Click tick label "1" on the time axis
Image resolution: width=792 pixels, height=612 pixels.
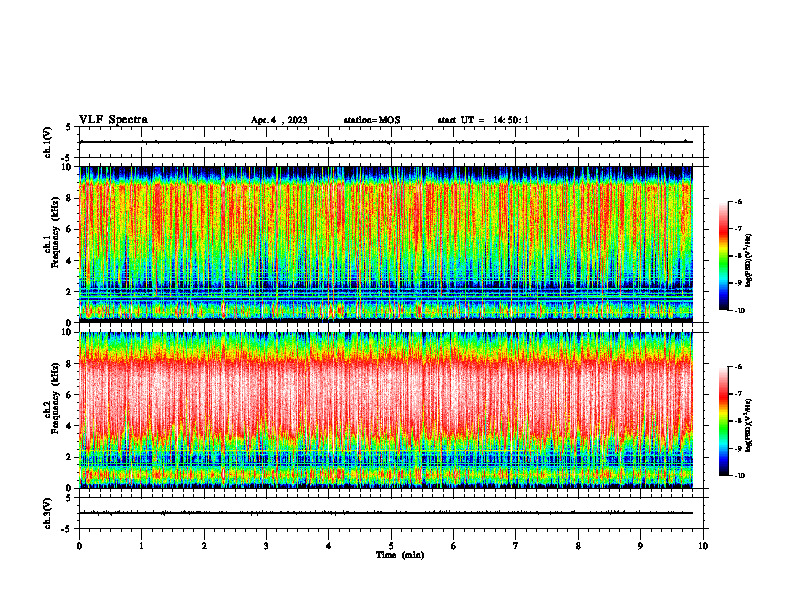coord(141,546)
